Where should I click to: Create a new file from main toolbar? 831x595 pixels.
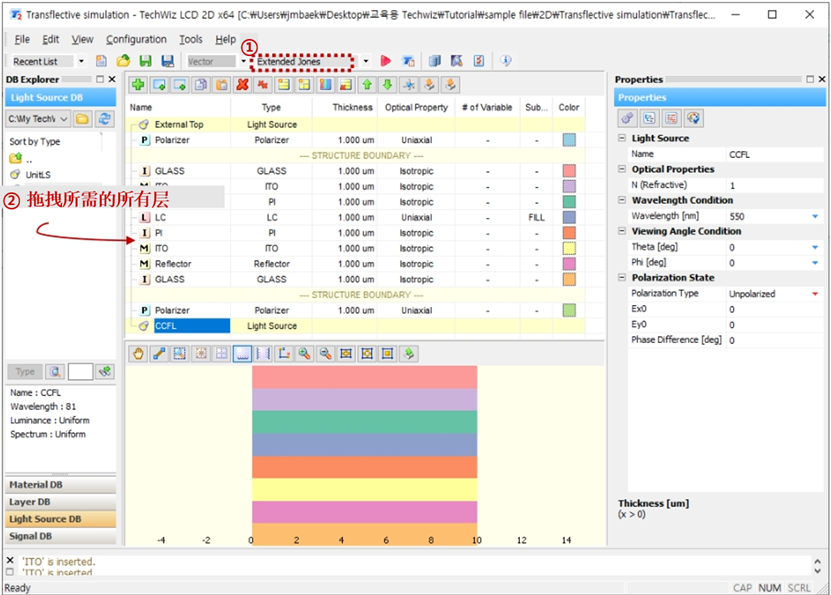101,61
